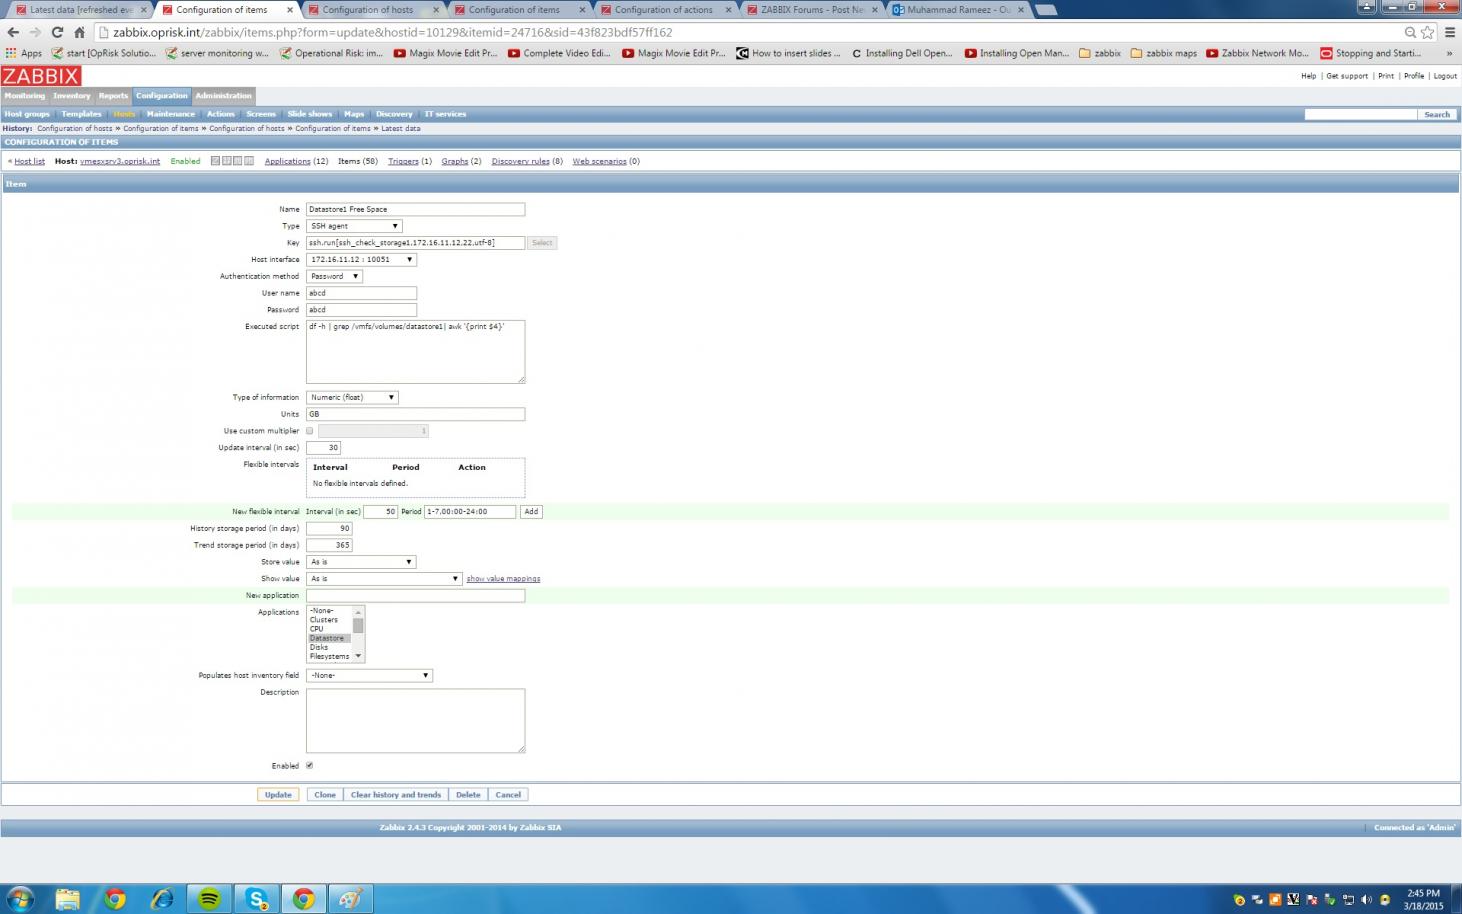Go to Templates submenu
The width and height of the screenshot is (1462, 914).
[81, 114]
